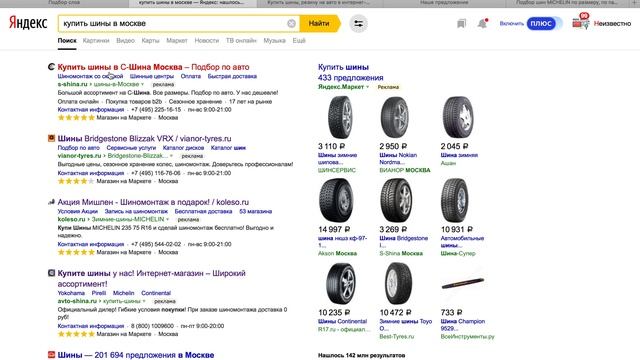Open Акция Мишлен koleso.ru result
This screenshot has width=640, height=360.
[153, 202]
